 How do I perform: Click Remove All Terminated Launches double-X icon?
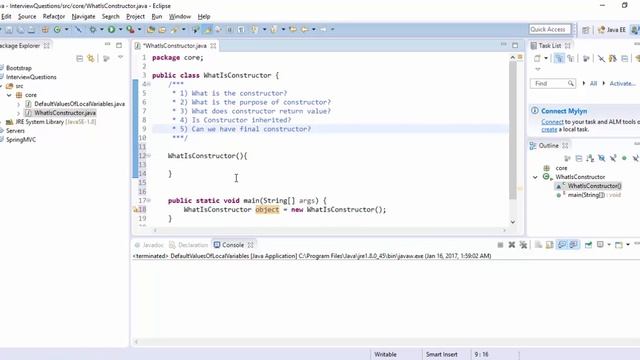point(523,245)
